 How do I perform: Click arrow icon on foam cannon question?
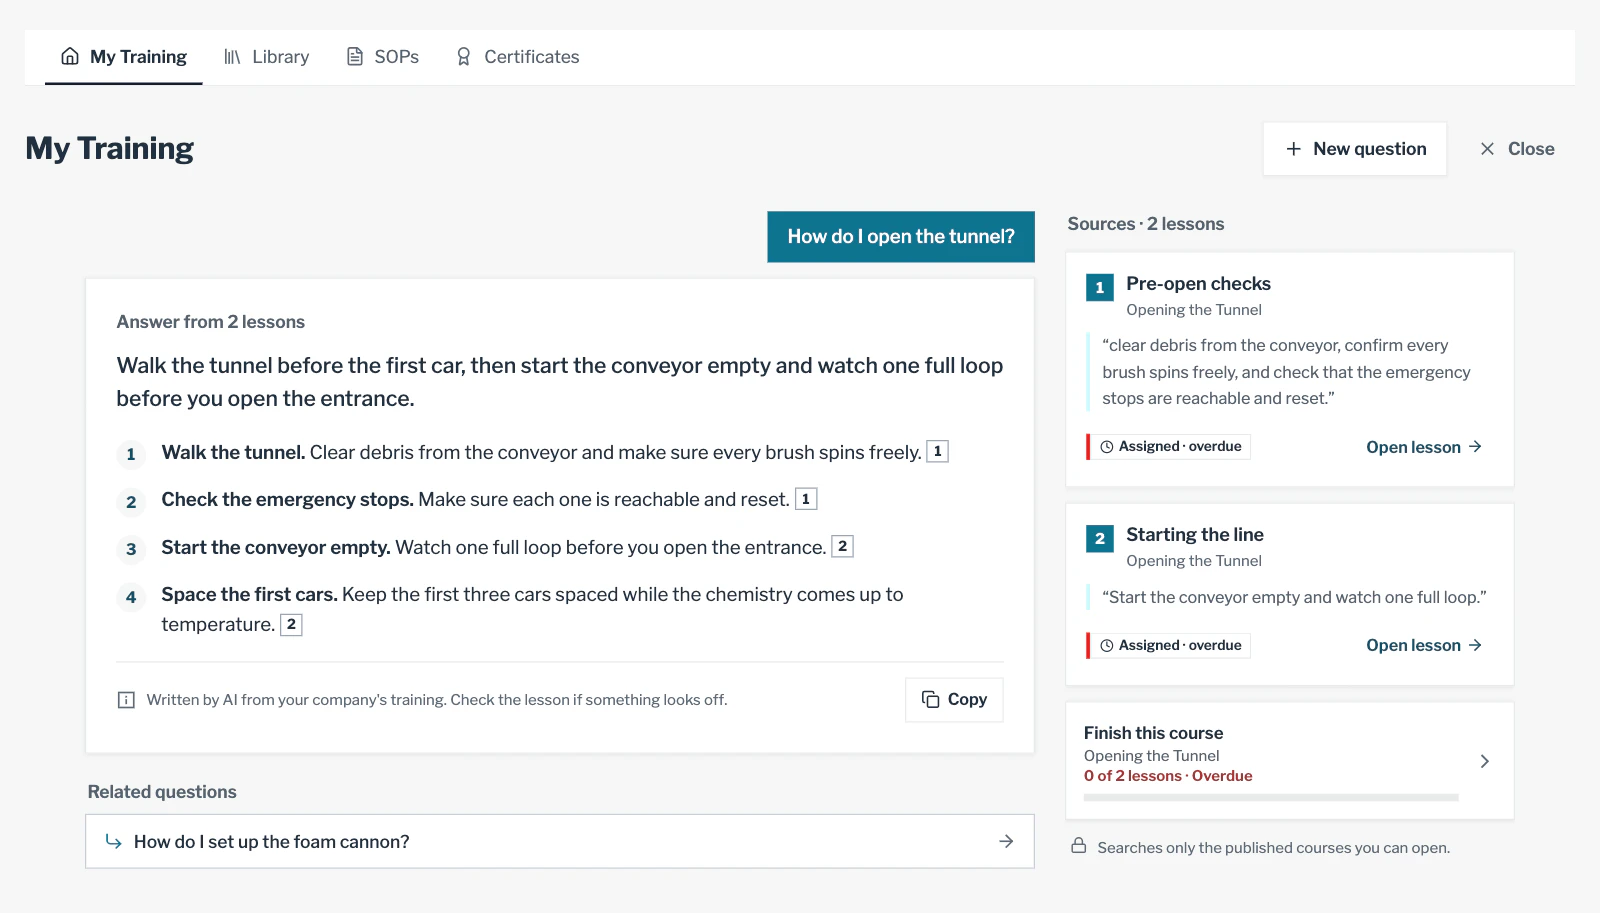(x=1006, y=842)
